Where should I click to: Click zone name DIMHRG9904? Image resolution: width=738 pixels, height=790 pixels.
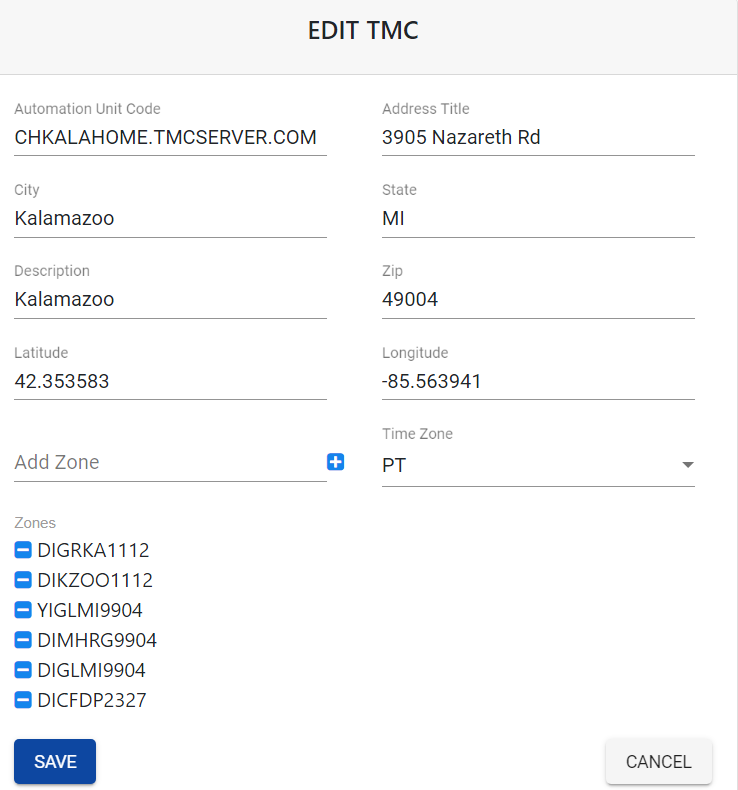pyautogui.click(x=97, y=640)
